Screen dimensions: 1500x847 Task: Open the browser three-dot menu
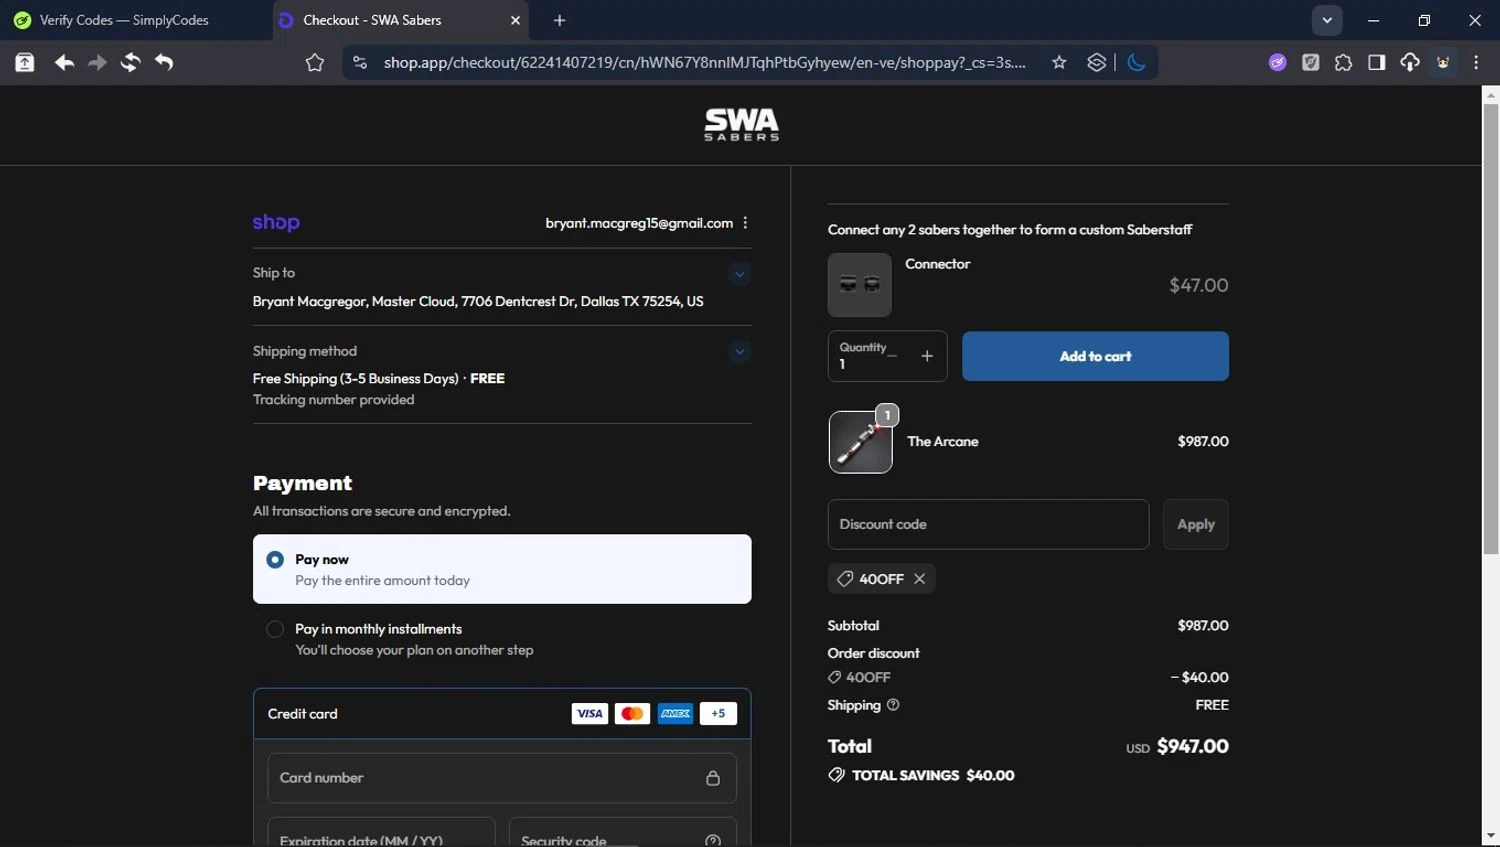[x=1477, y=62]
